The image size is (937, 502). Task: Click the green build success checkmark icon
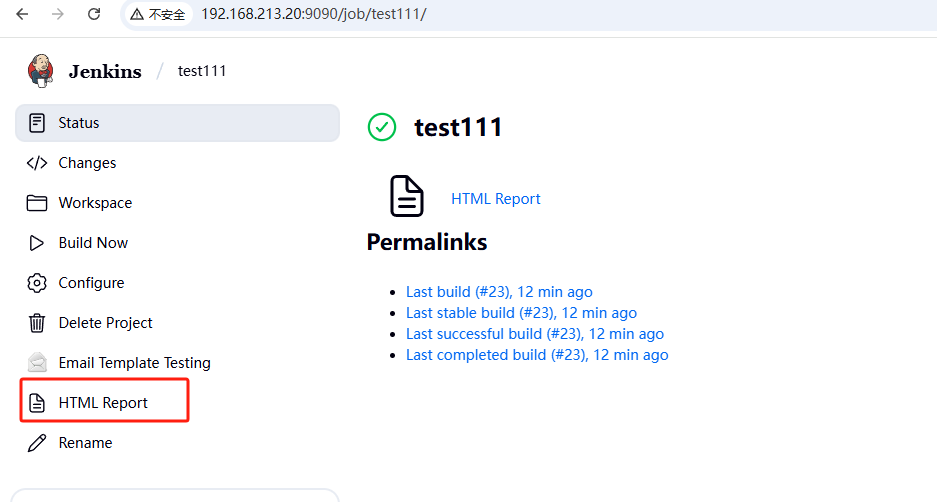pyautogui.click(x=382, y=127)
